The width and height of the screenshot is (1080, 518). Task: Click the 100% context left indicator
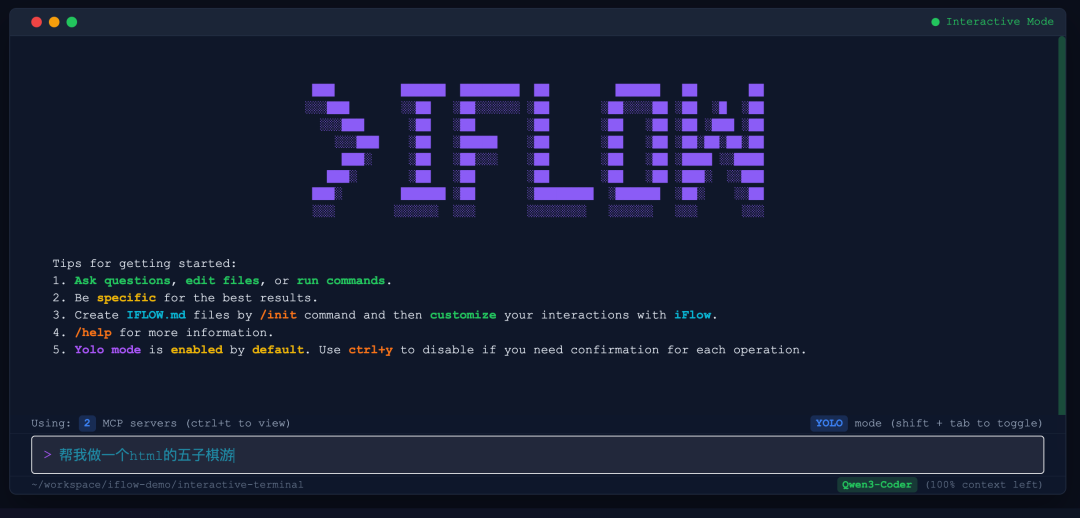[x=983, y=485]
